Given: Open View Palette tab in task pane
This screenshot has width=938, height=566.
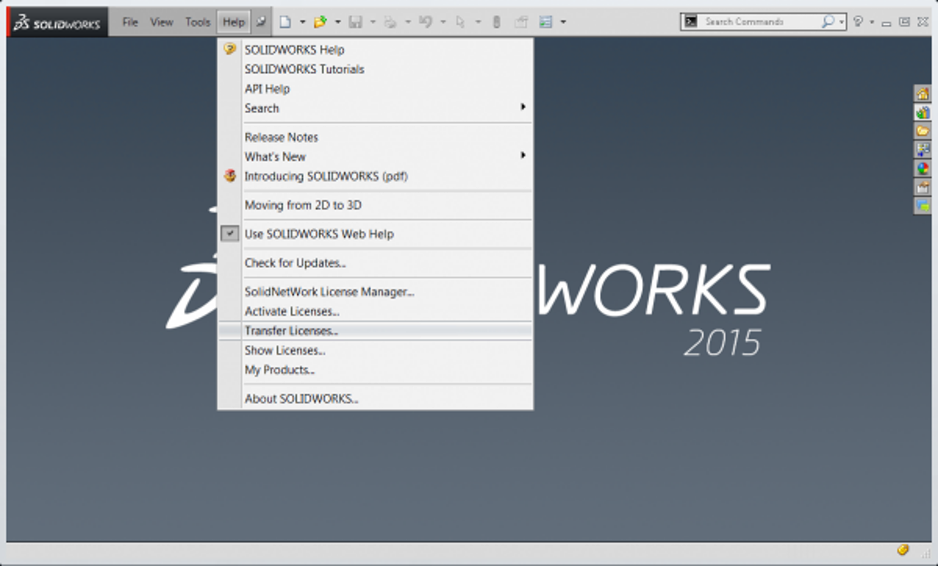Looking at the screenshot, I should (x=922, y=150).
